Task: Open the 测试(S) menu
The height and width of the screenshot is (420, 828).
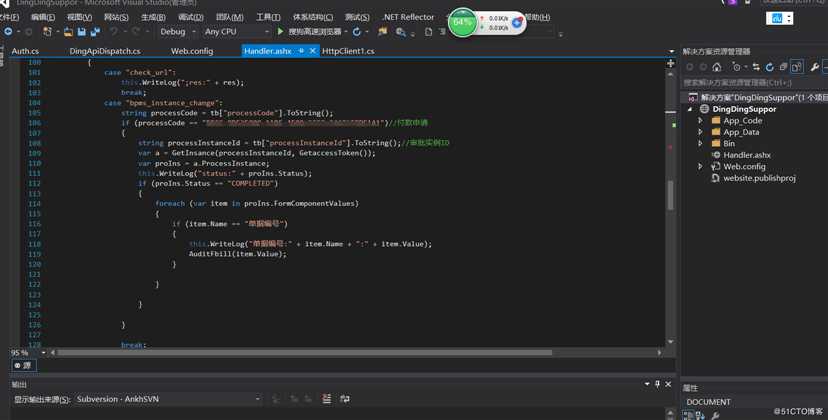Action: point(357,17)
